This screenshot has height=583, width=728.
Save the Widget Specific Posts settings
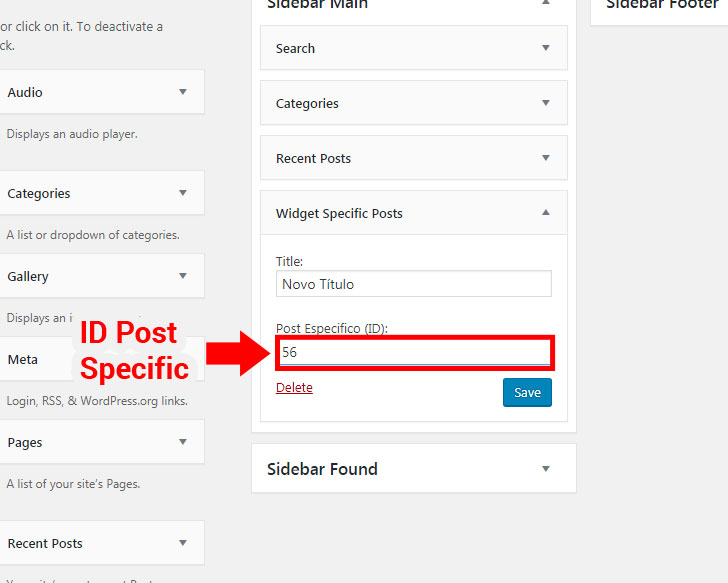pyautogui.click(x=527, y=393)
